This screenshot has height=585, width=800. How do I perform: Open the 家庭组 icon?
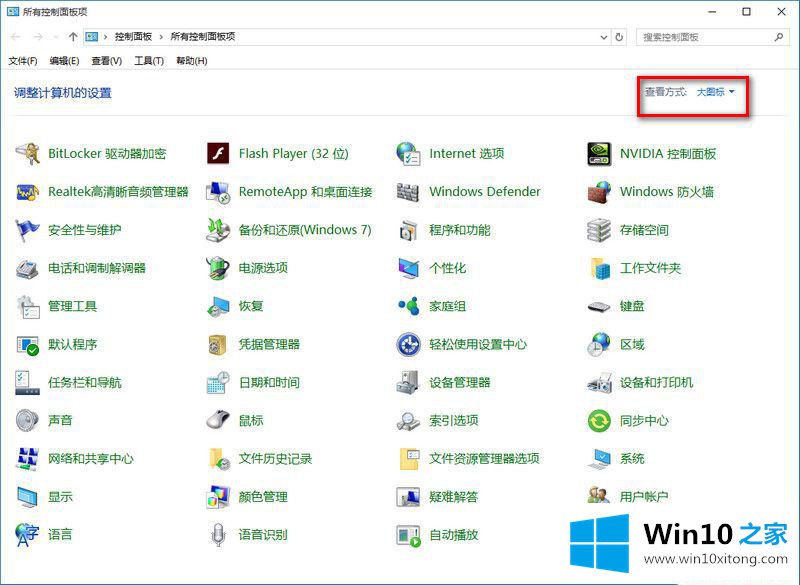[409, 306]
